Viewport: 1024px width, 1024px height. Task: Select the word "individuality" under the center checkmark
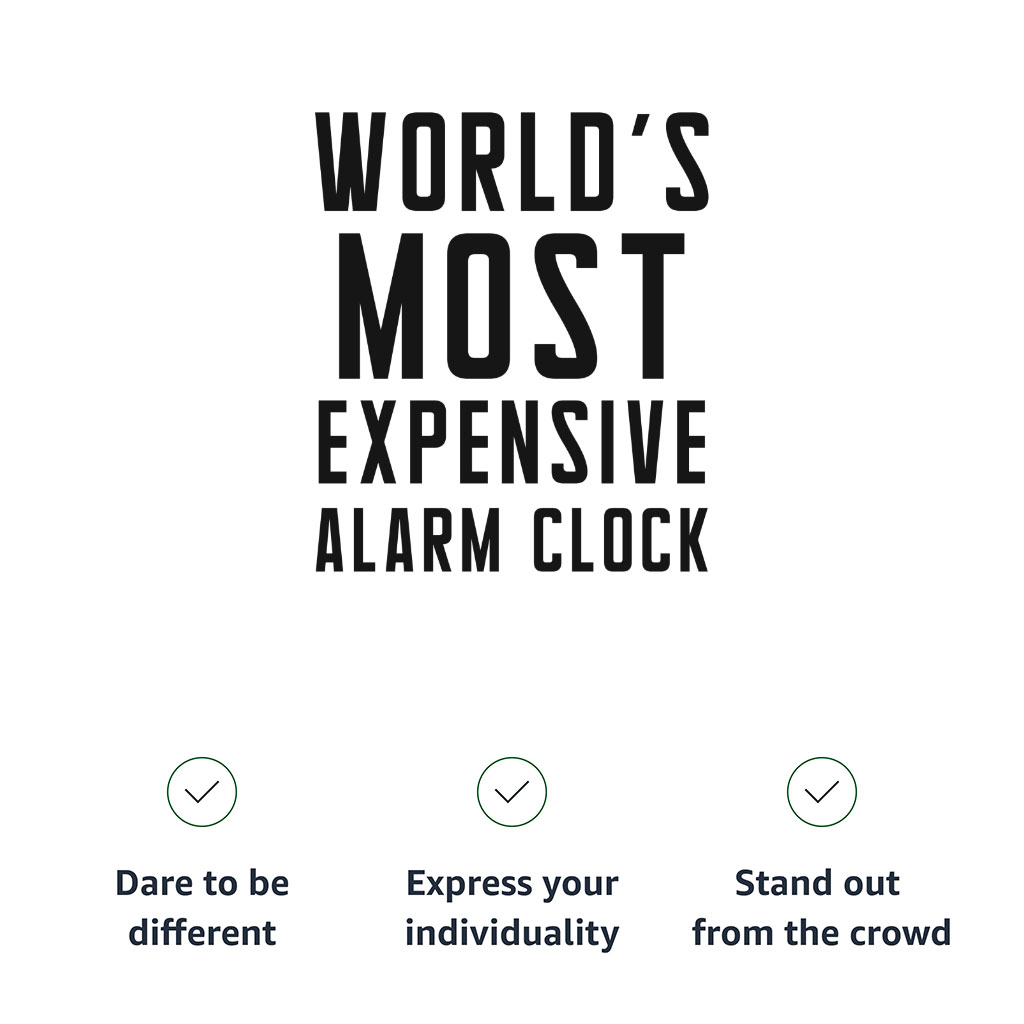[512, 934]
